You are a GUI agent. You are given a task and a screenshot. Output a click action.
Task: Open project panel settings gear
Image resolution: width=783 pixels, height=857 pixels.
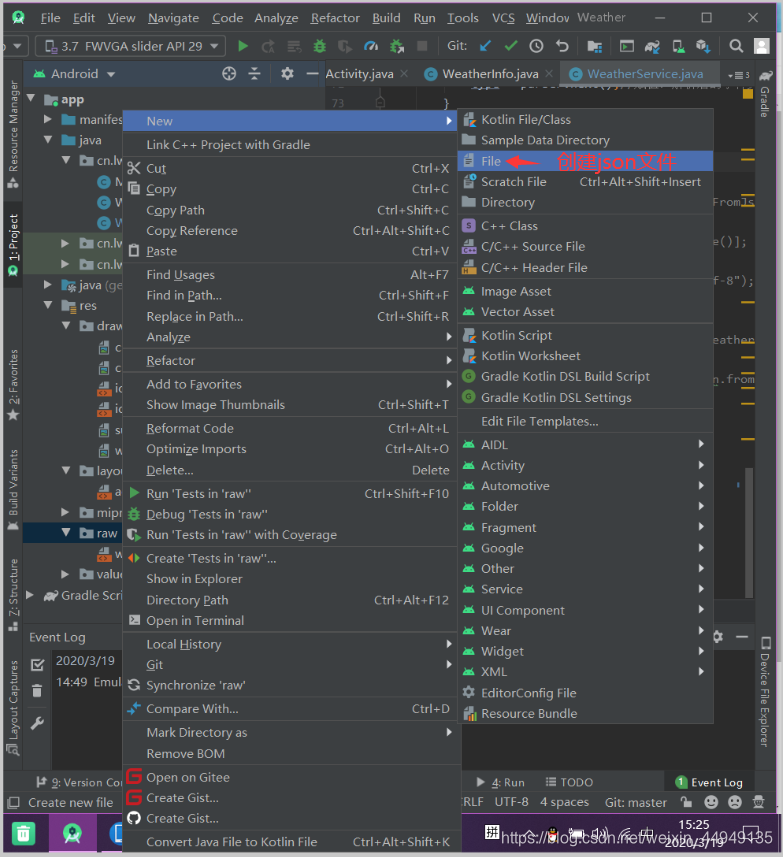coord(287,73)
